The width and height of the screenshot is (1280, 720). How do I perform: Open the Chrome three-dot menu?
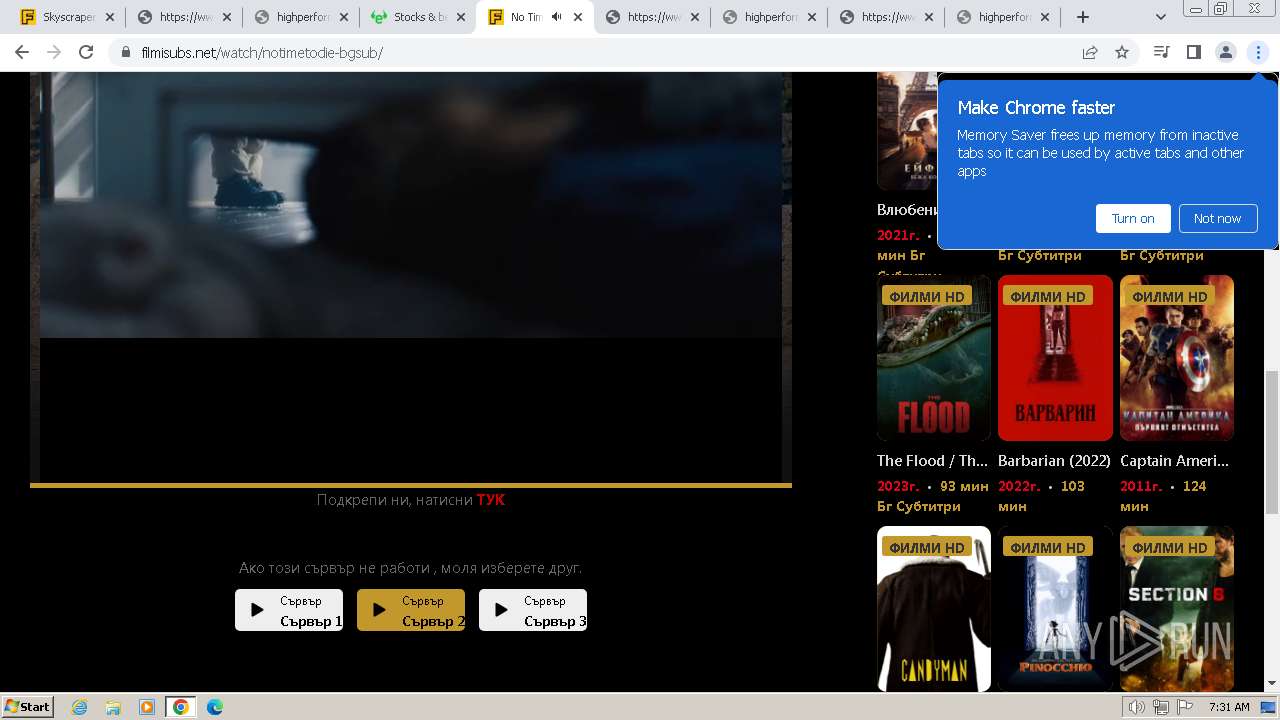1258,52
